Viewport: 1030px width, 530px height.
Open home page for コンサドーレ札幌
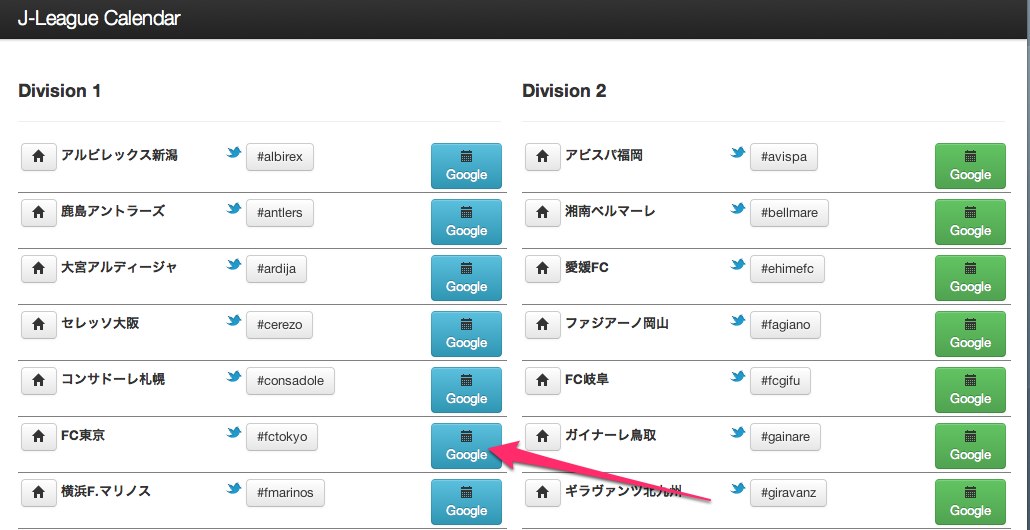click(x=39, y=380)
